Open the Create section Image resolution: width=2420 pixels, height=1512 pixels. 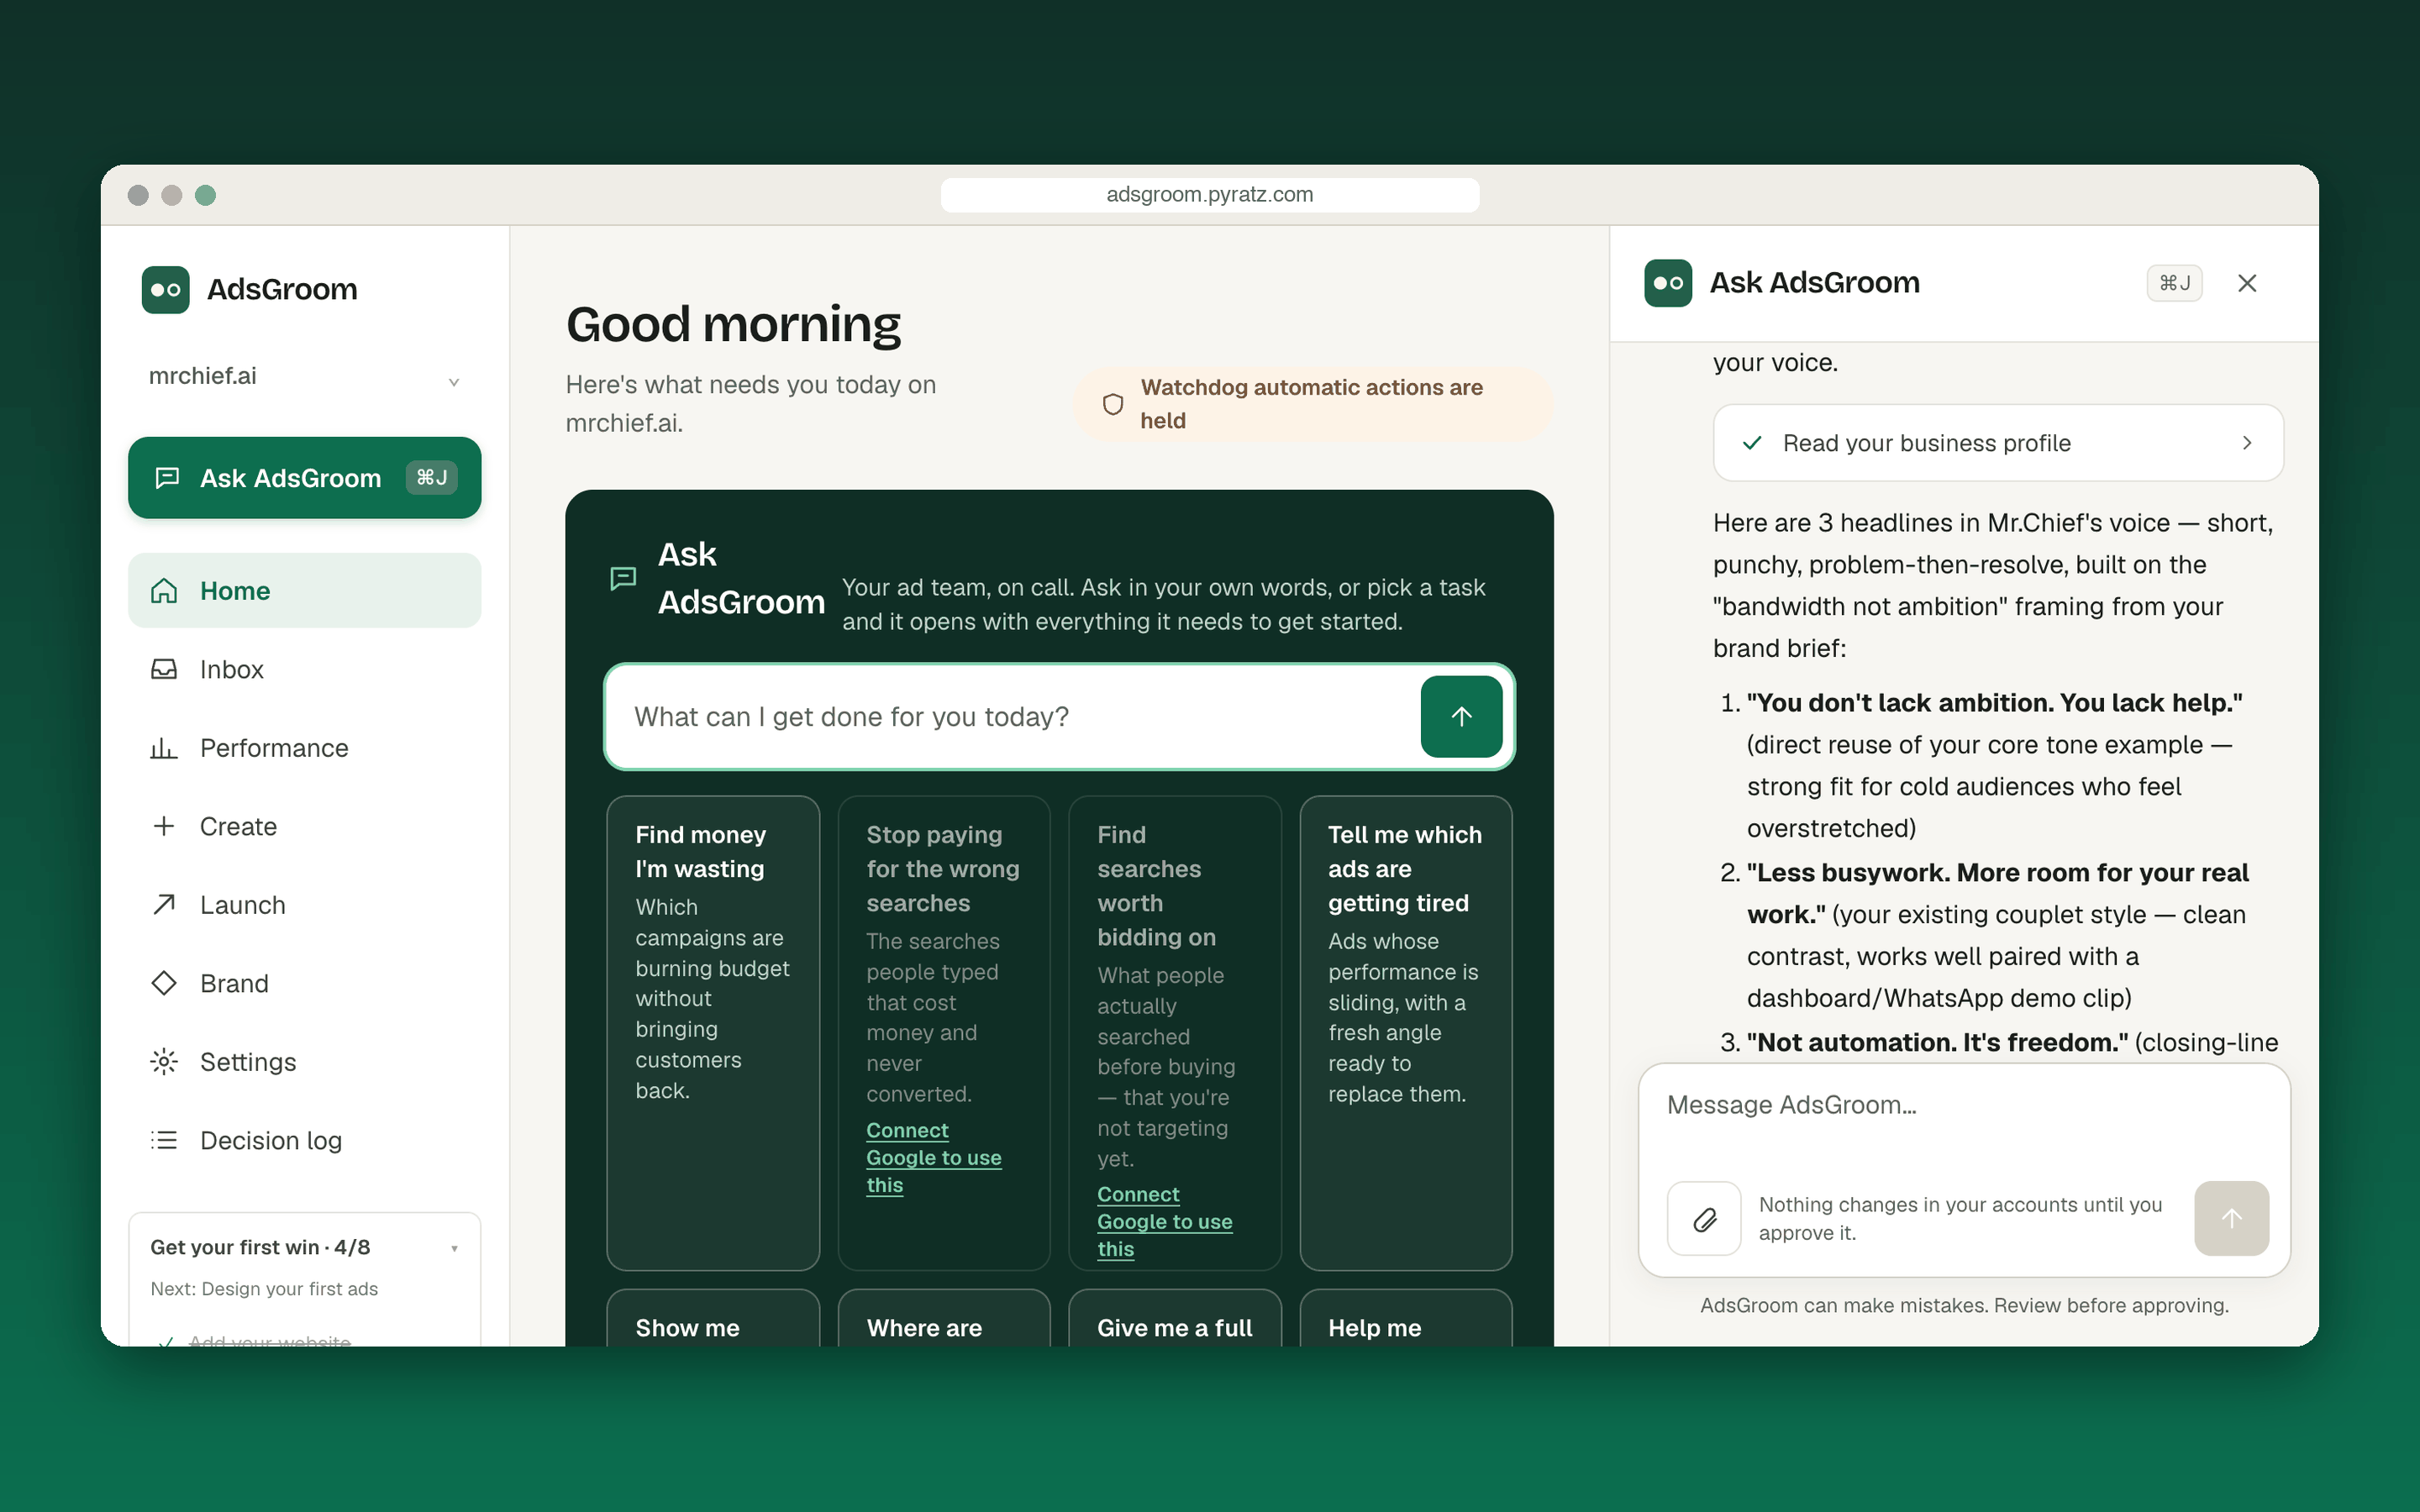(304, 826)
